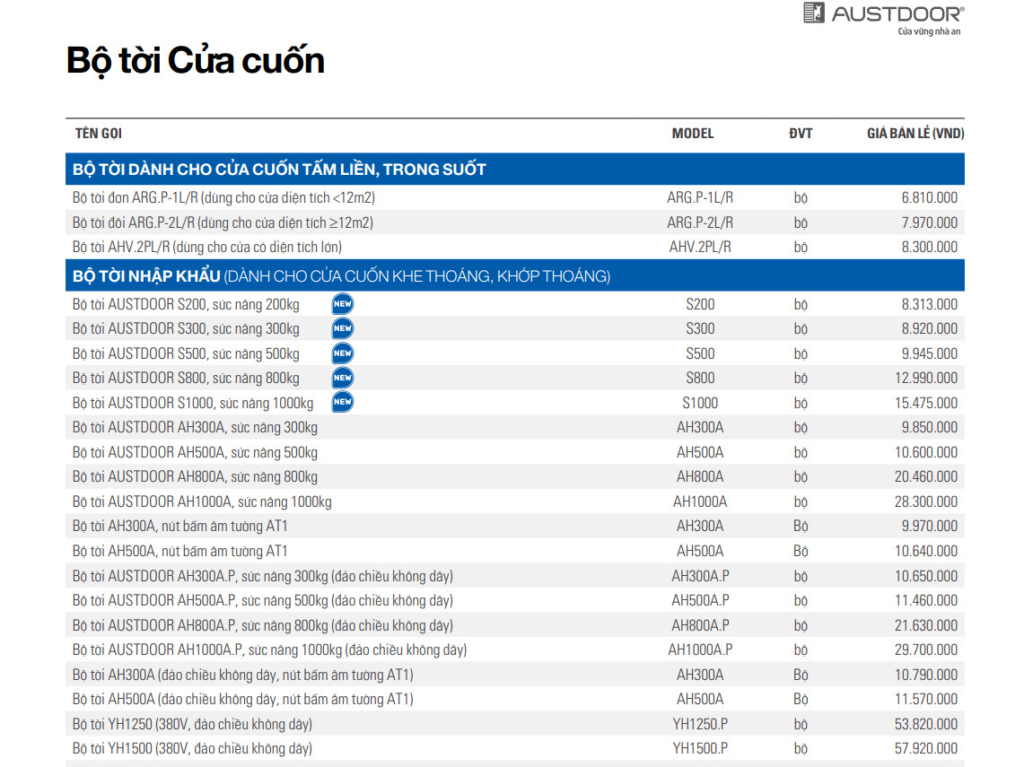
Task: Select the price 28.300.000 cell
Action: (x=925, y=502)
